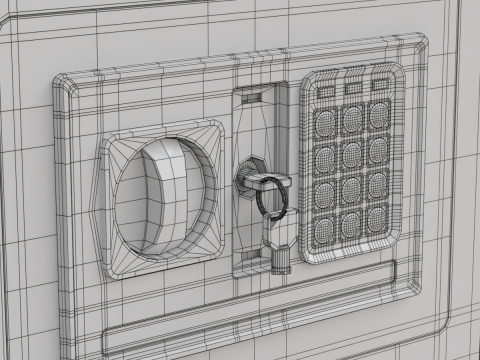Select the top-left keypad button
480x360 pixels.
click(325, 123)
